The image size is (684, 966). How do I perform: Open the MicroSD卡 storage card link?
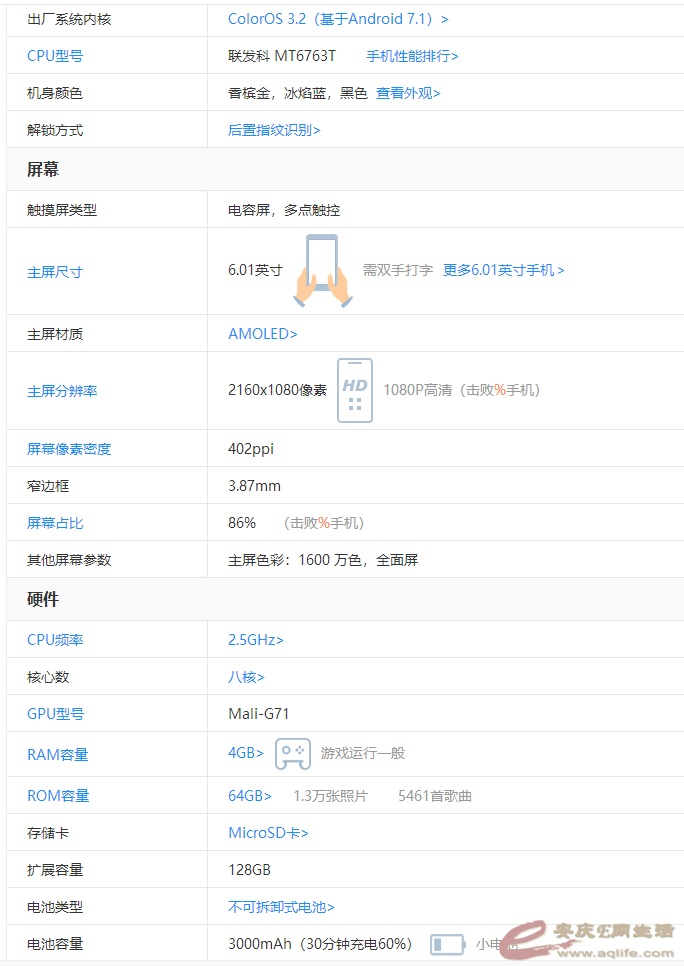pyautogui.click(x=268, y=833)
